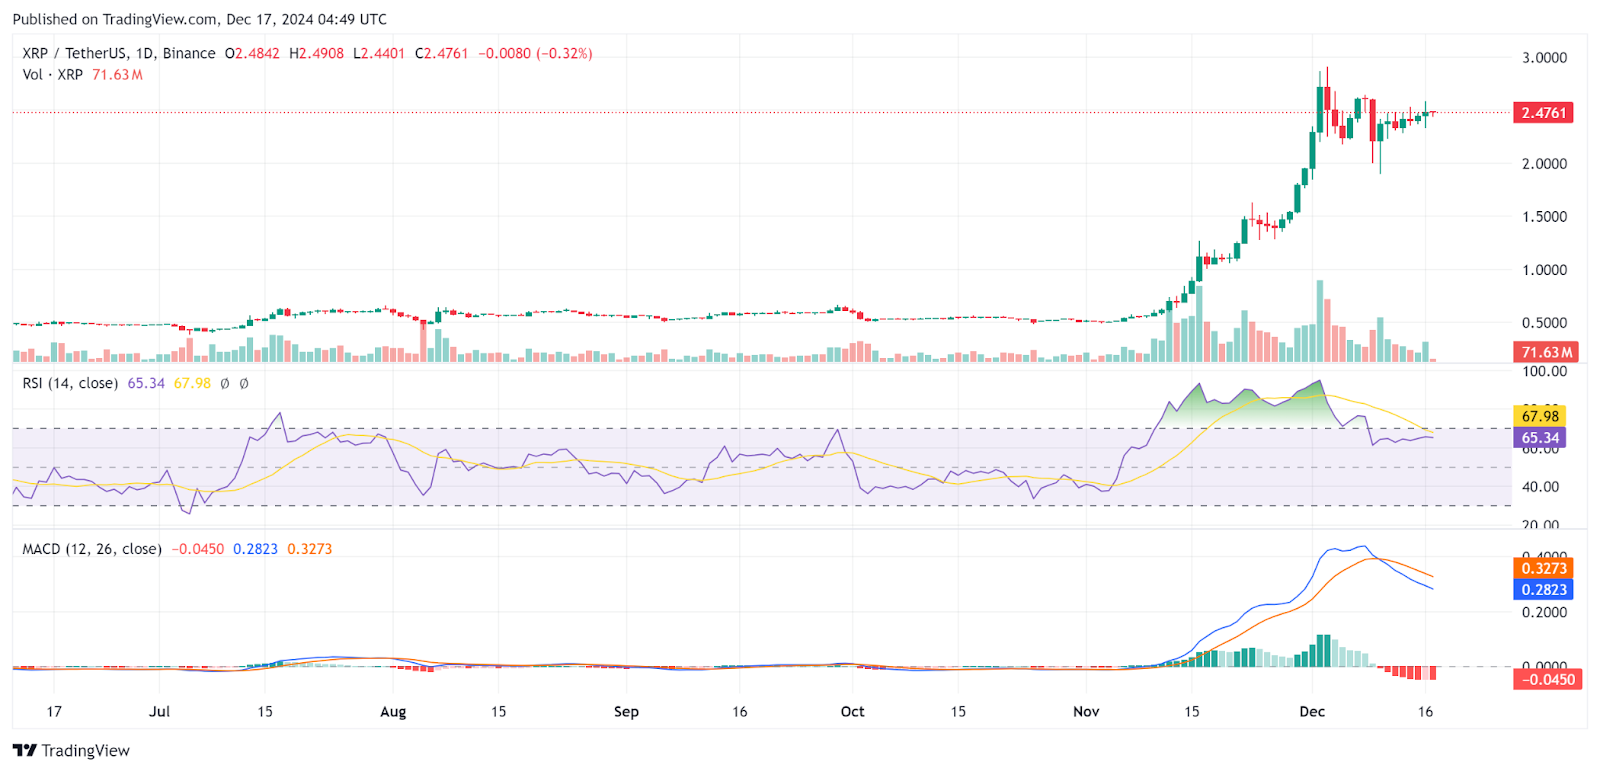1600x773 pixels.
Task: Click the 40.00 RSI axis label
Action: click(1540, 487)
